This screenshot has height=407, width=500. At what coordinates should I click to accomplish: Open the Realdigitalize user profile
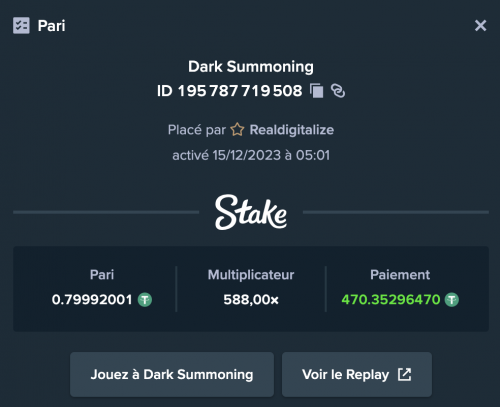pos(292,130)
